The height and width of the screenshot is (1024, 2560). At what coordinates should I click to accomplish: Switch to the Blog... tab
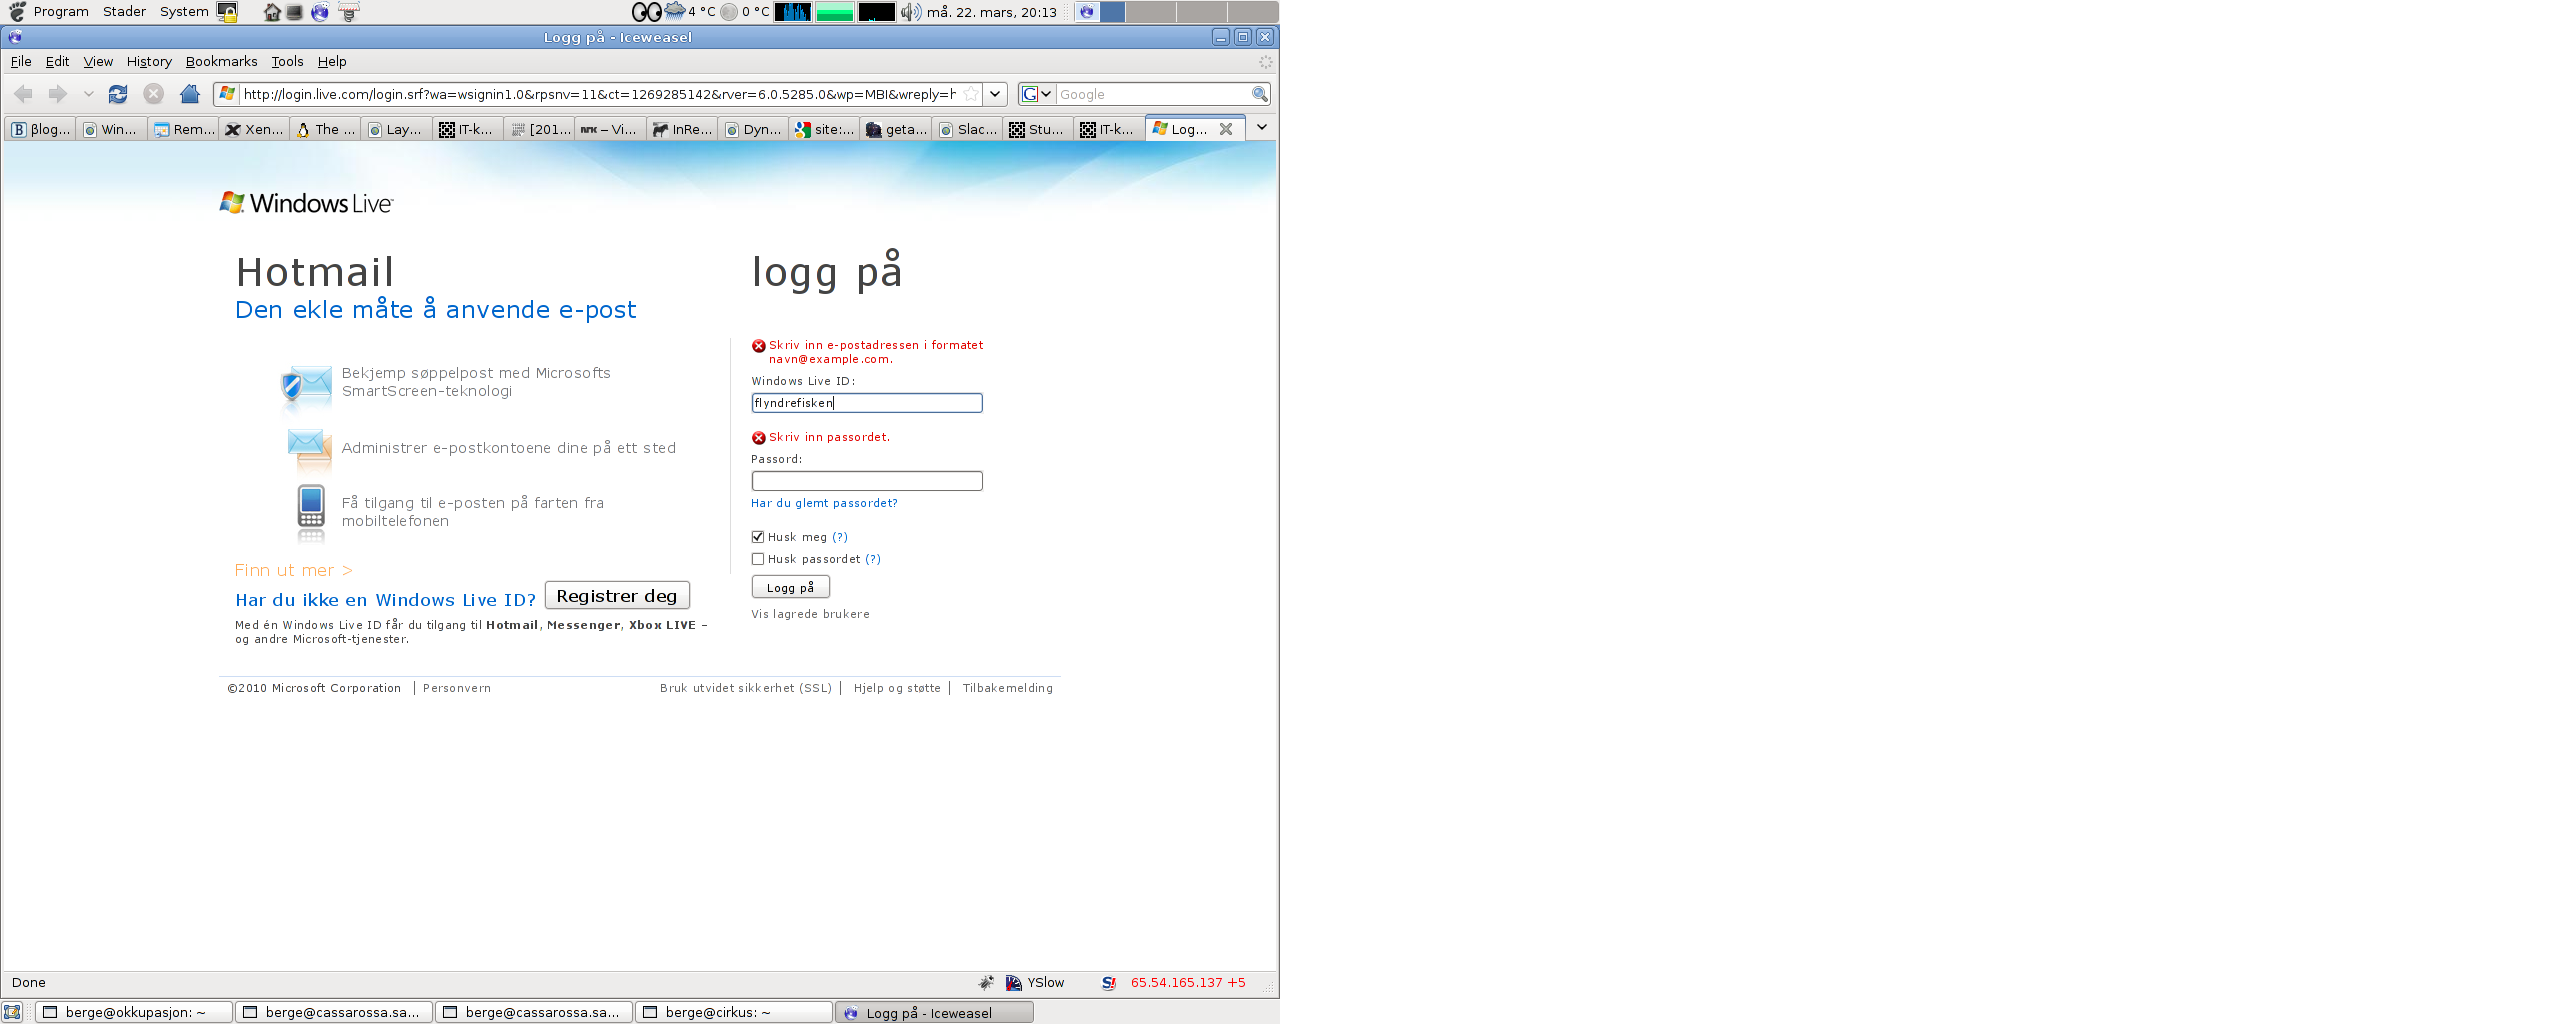tap(40, 129)
